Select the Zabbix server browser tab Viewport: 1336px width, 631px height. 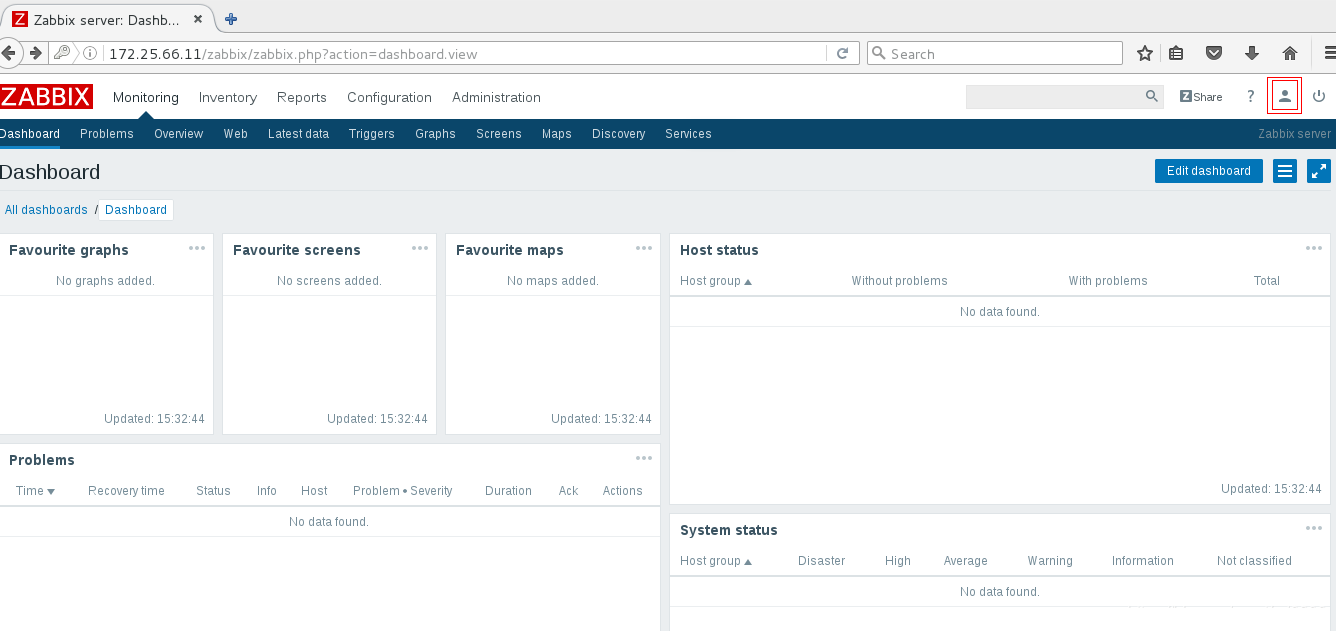click(x=108, y=19)
